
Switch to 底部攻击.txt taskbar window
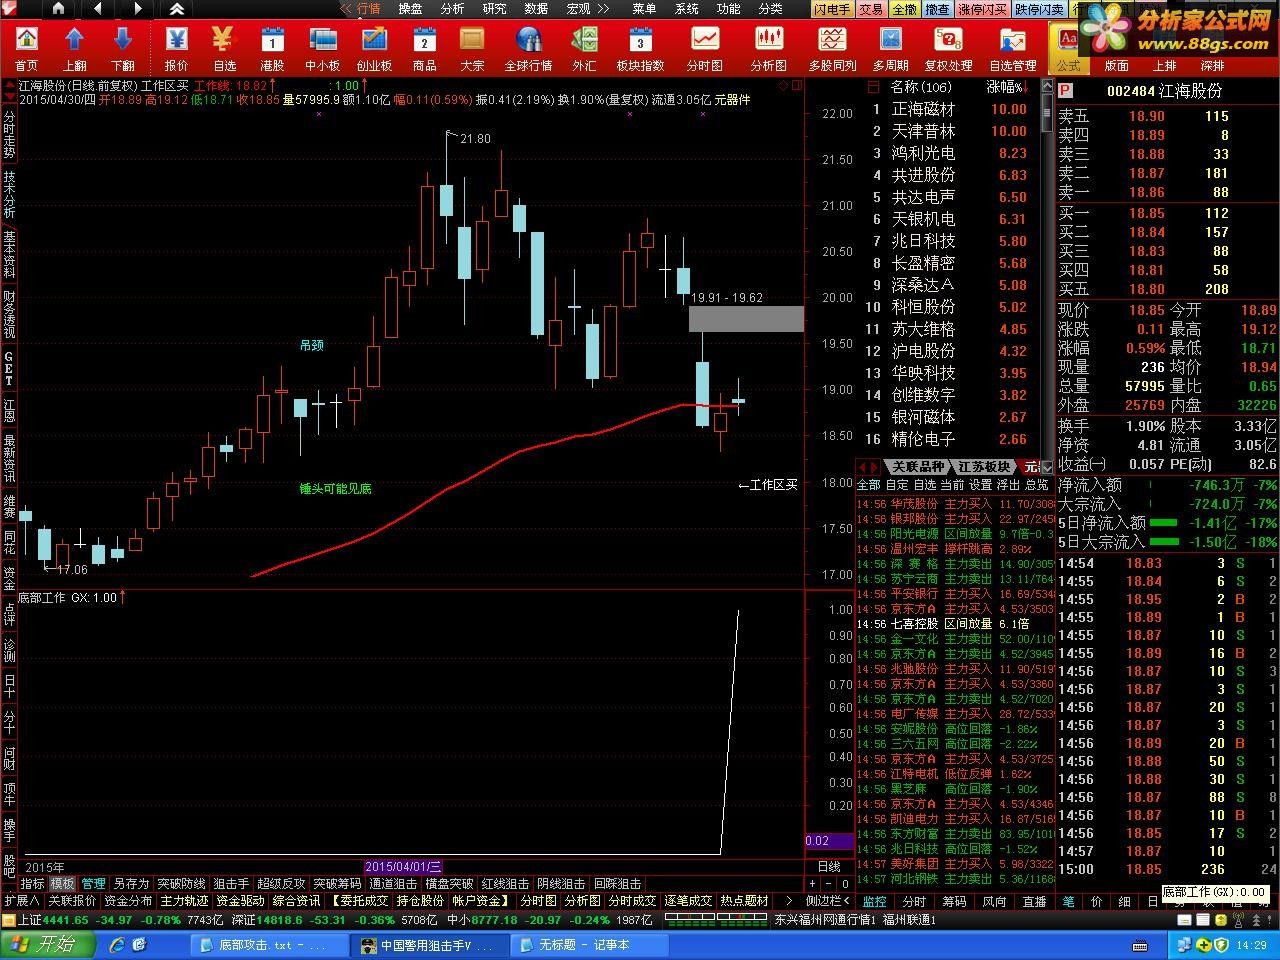point(267,944)
